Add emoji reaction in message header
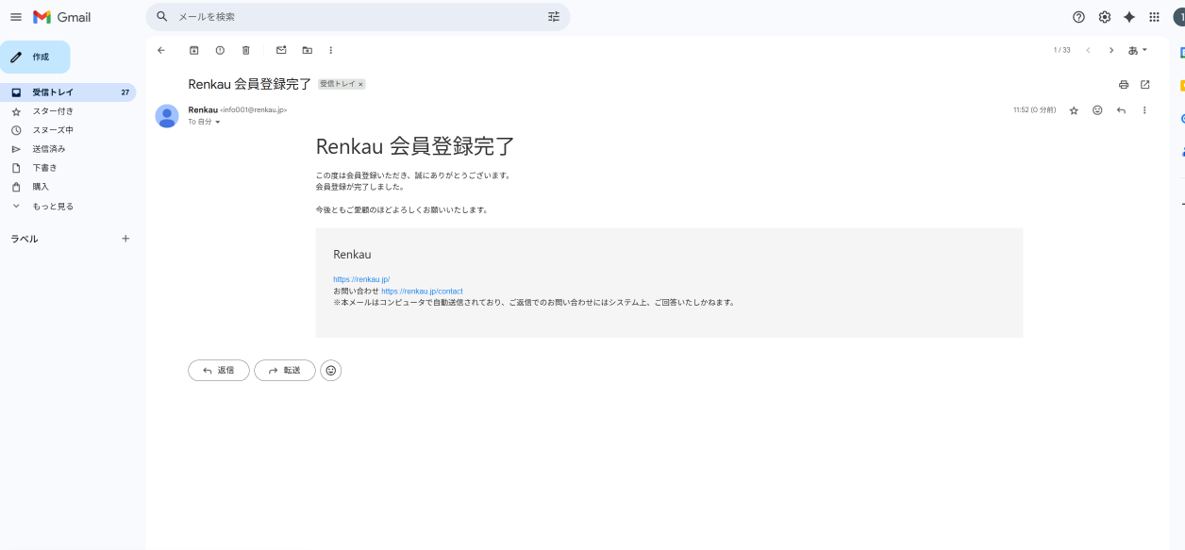This screenshot has width=1185, height=550. (x=1097, y=110)
